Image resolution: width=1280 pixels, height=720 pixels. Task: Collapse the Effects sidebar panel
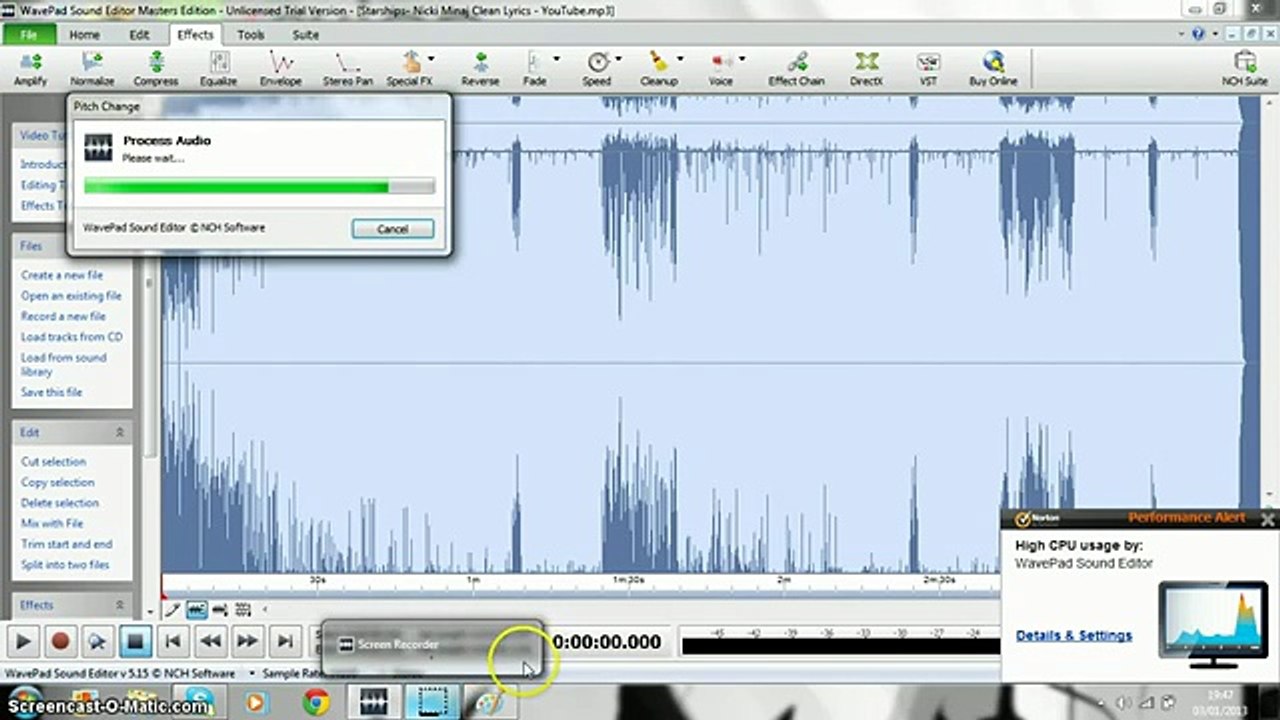(119, 605)
